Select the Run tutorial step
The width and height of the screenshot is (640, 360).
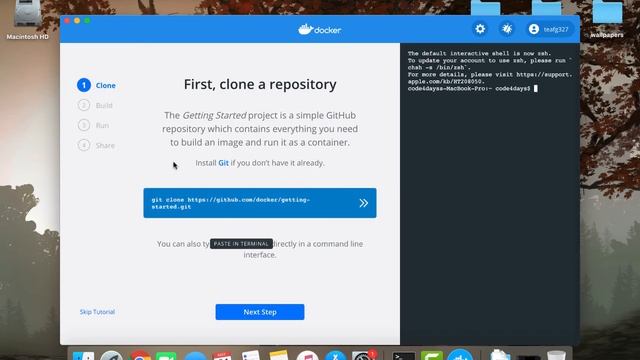click(93, 125)
